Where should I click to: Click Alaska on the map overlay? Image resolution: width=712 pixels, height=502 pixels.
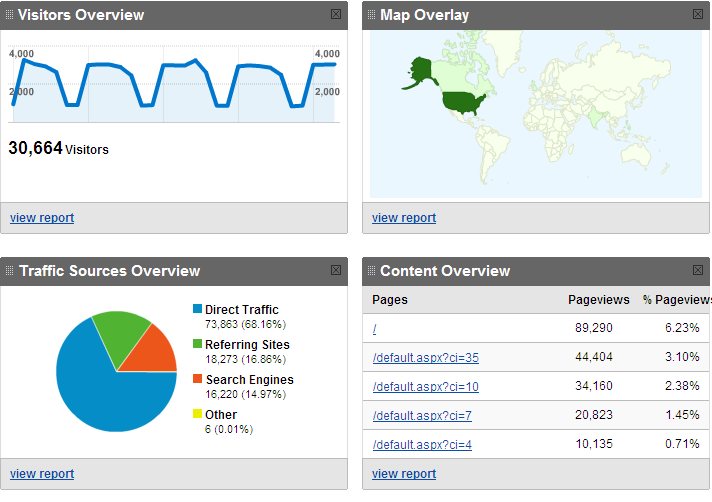click(421, 70)
